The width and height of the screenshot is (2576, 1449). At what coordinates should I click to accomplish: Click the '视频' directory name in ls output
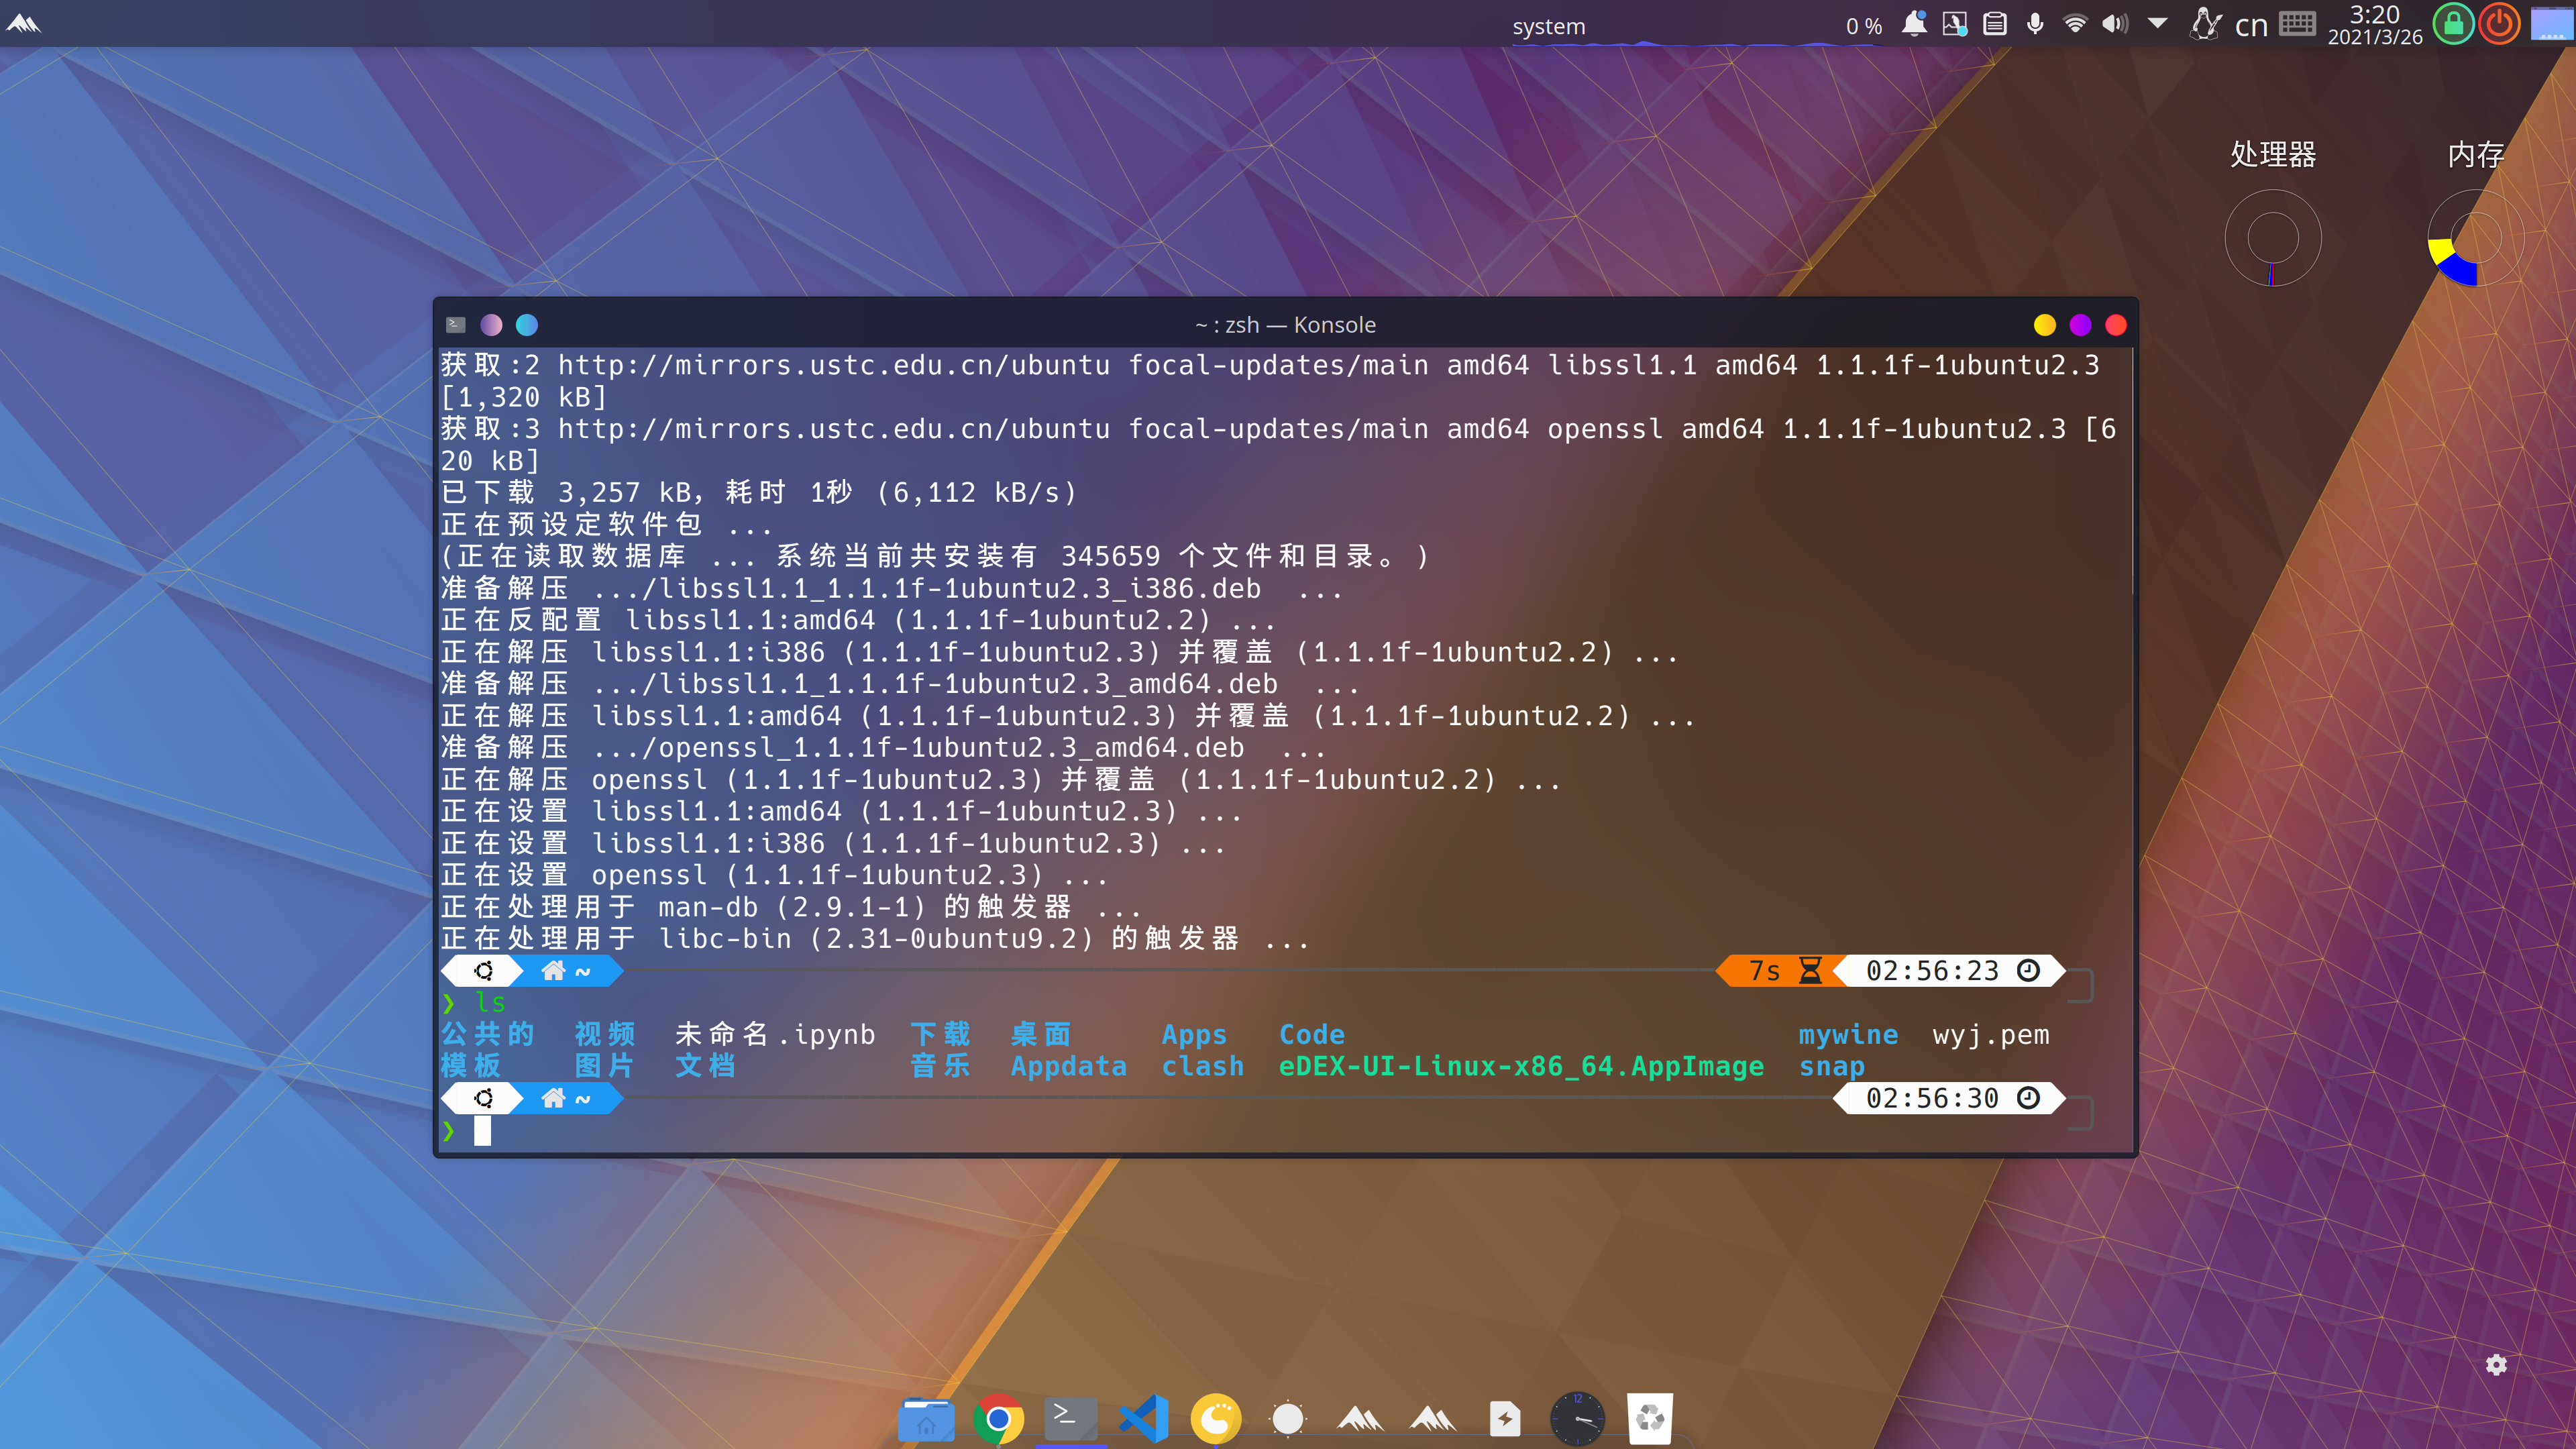coord(605,1034)
